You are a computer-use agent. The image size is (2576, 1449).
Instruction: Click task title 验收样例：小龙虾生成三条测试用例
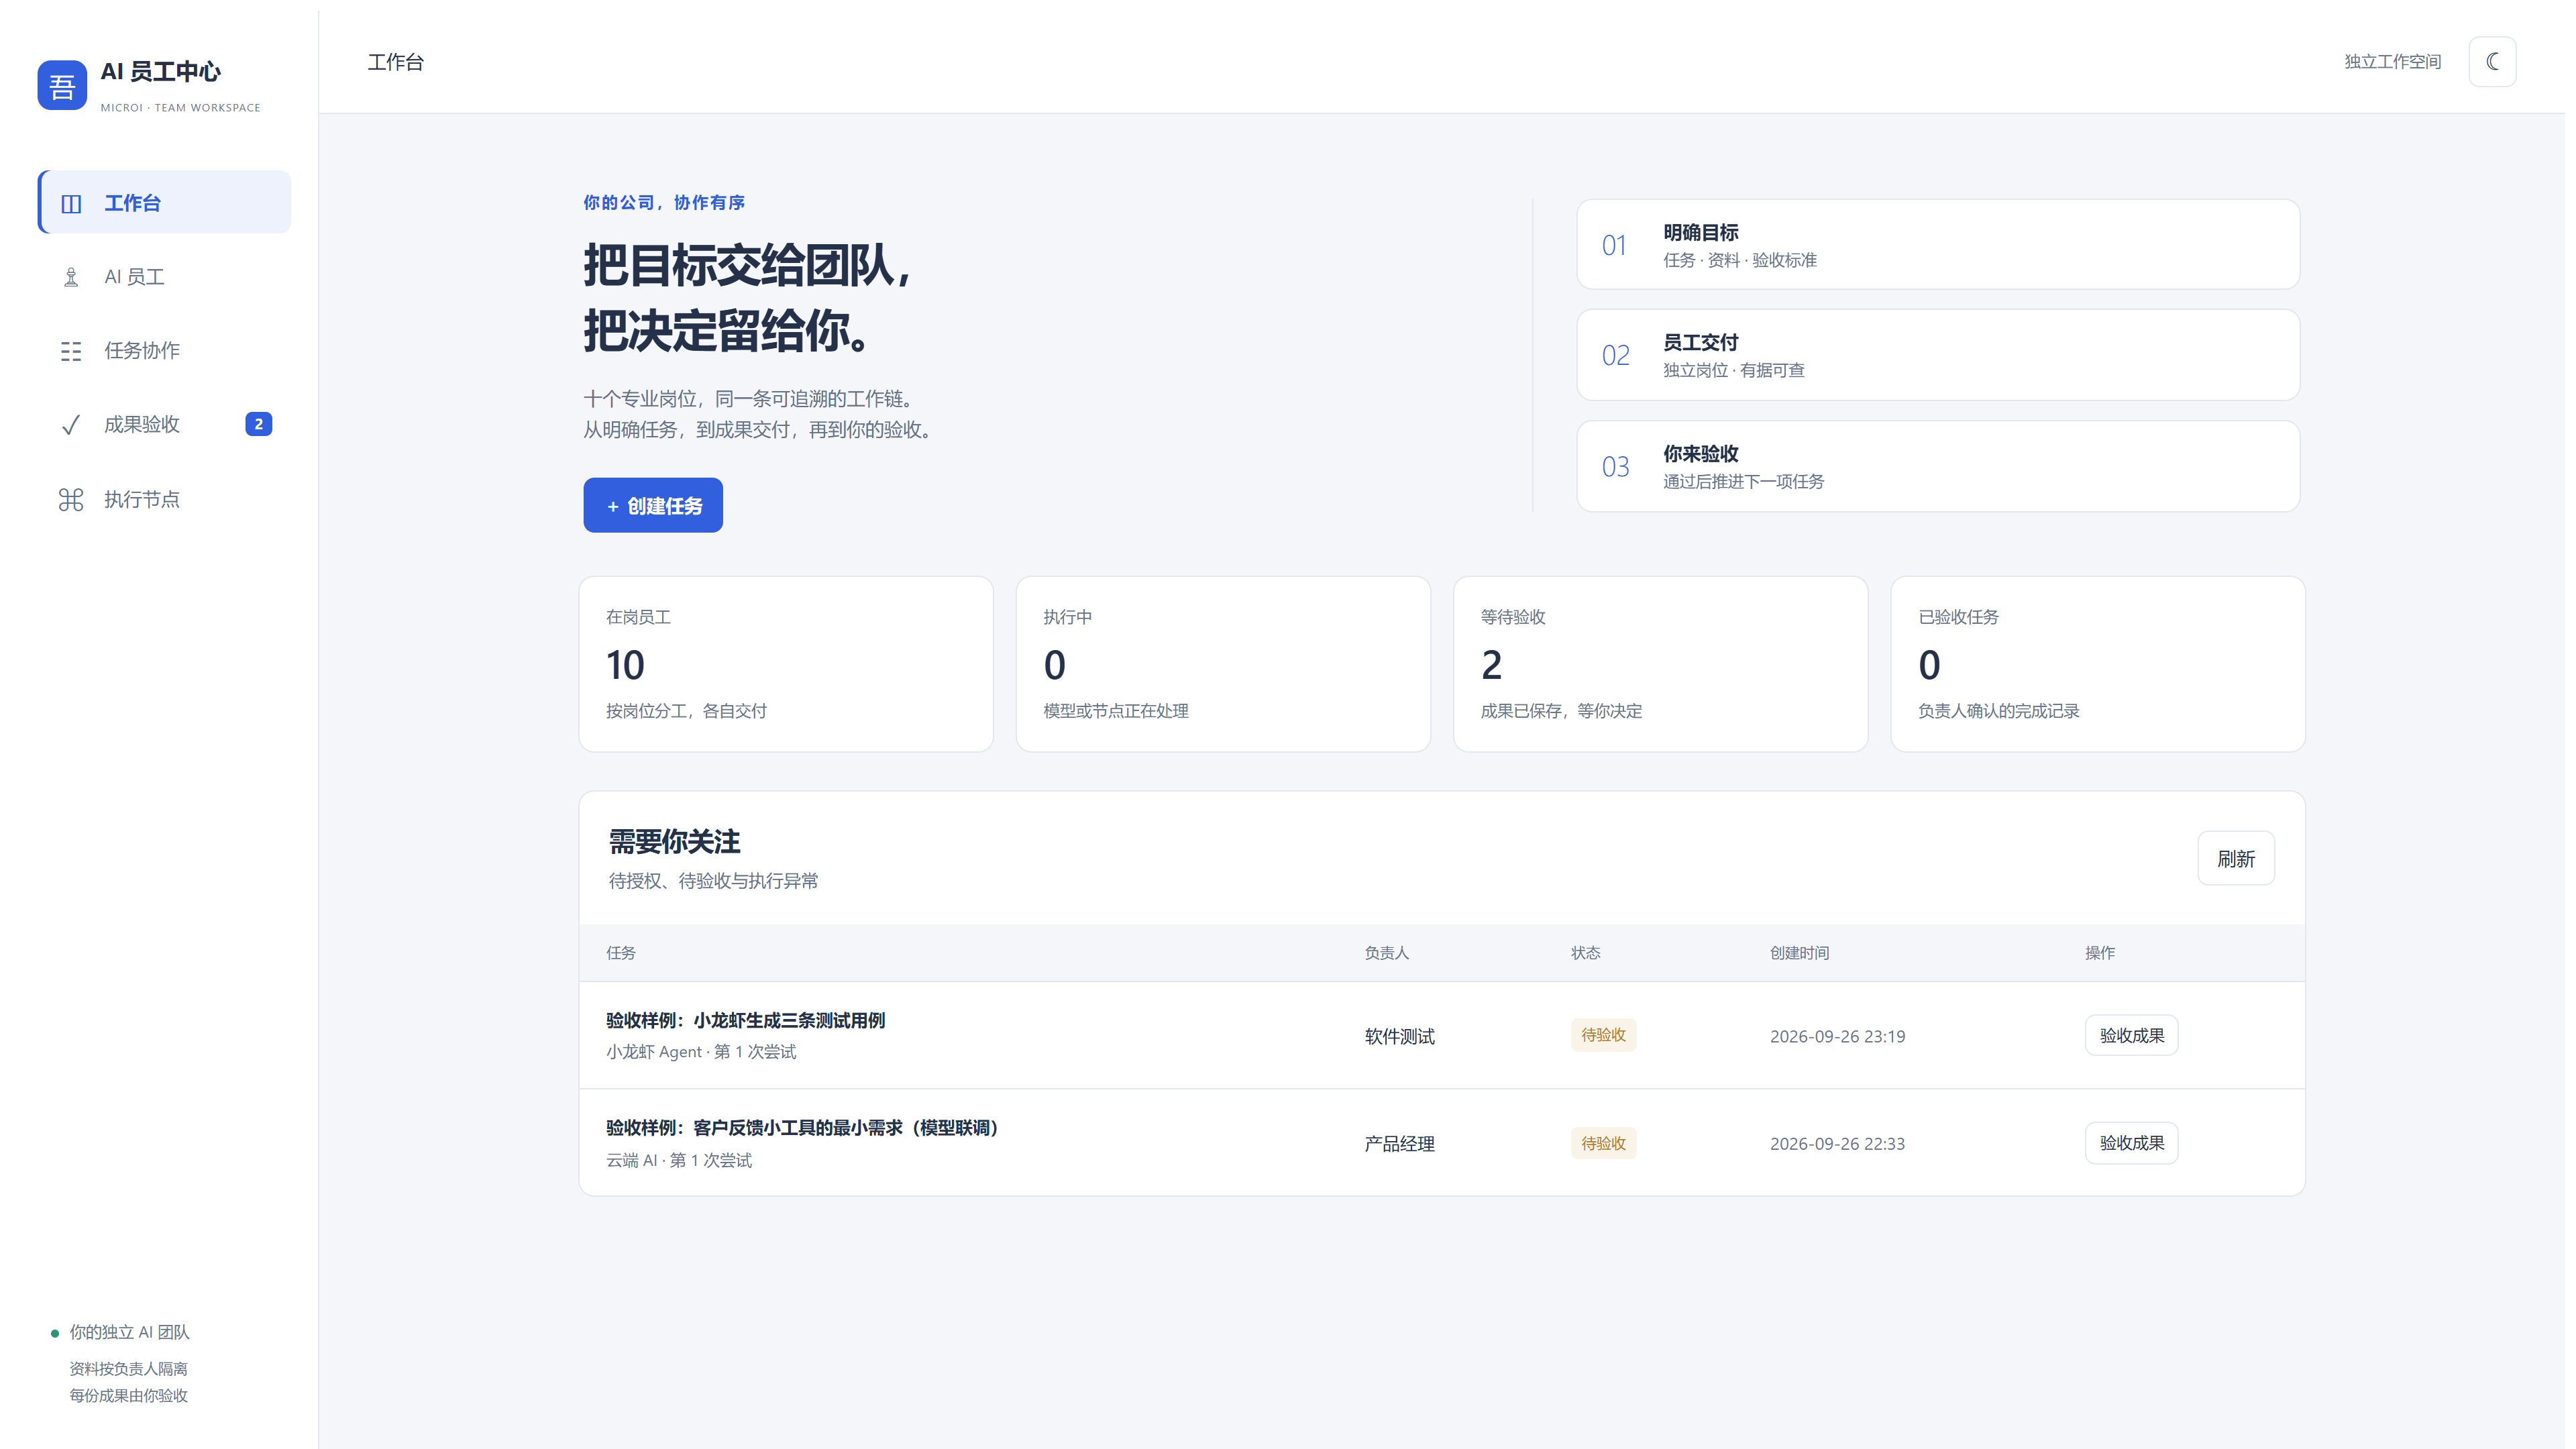[x=745, y=1020]
